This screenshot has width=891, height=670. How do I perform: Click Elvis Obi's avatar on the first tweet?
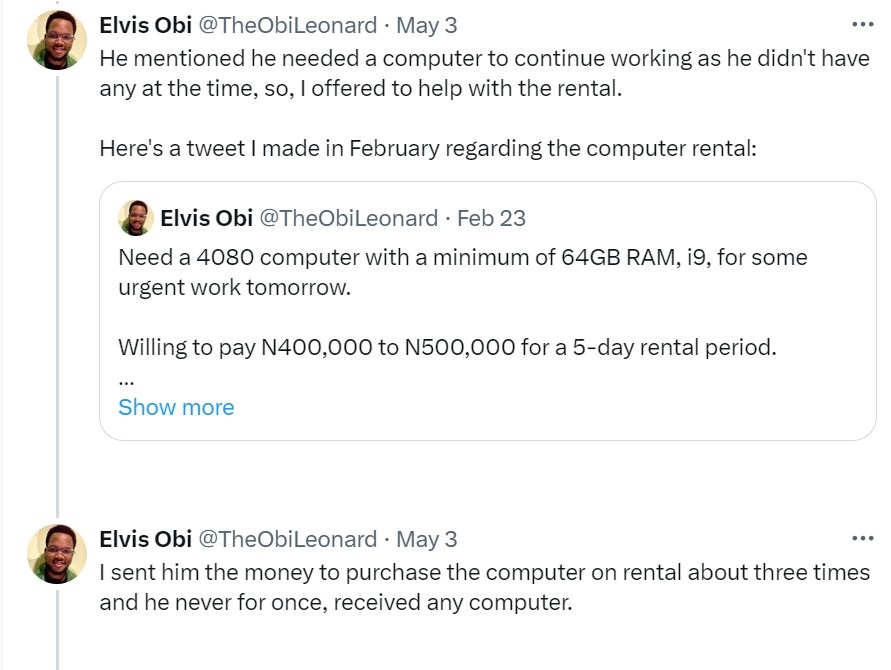point(57,41)
